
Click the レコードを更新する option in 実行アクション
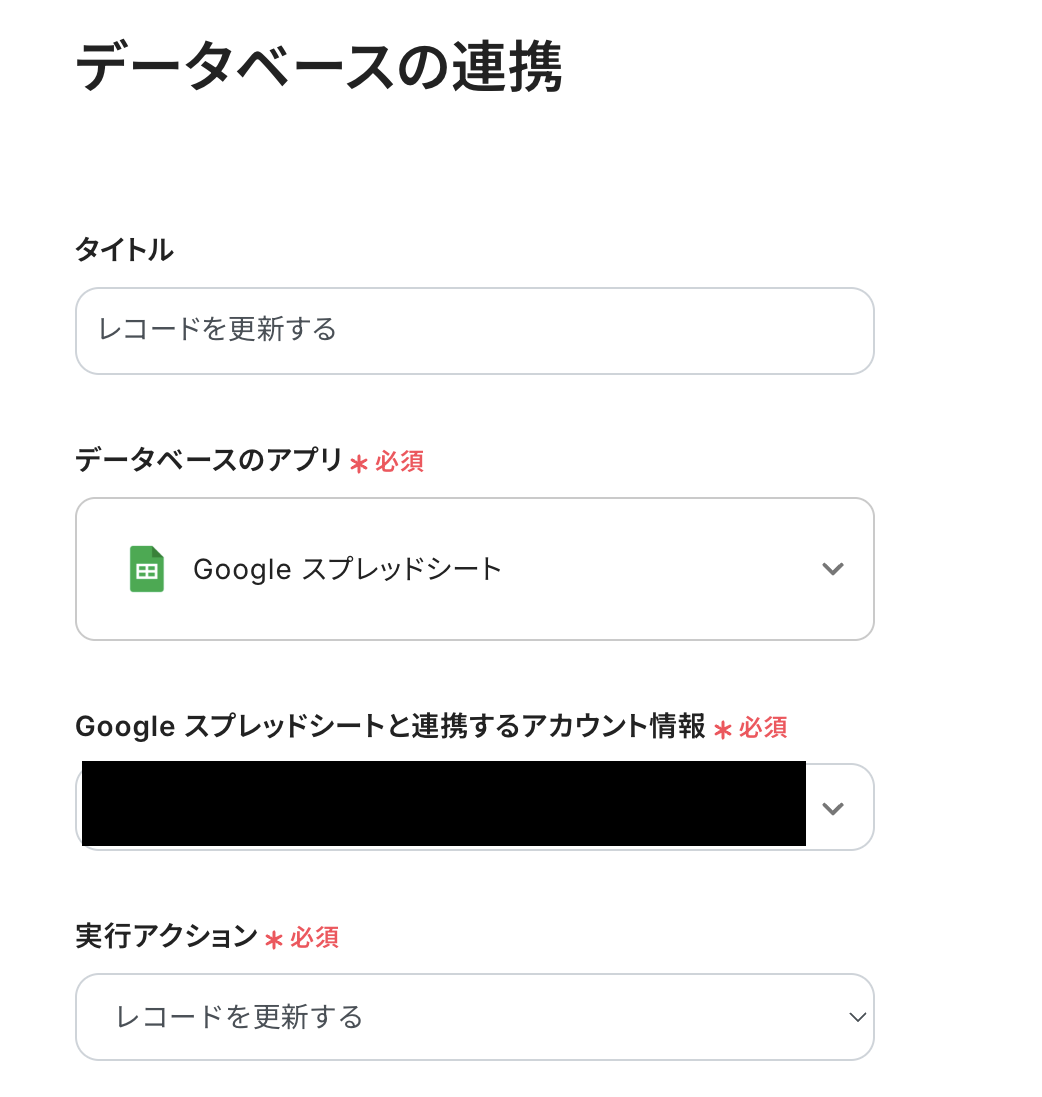(x=240, y=1017)
